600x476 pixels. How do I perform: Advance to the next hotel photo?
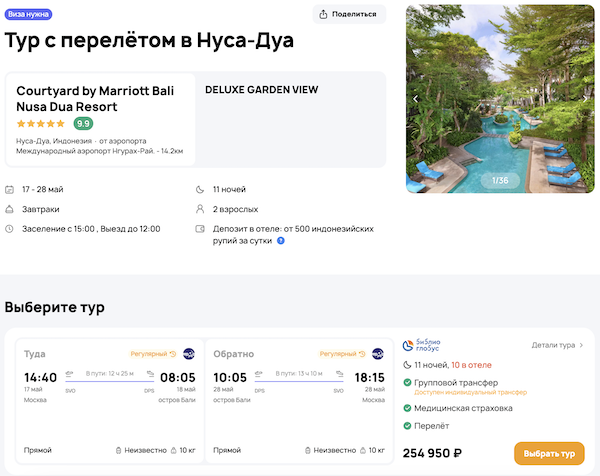tap(584, 99)
